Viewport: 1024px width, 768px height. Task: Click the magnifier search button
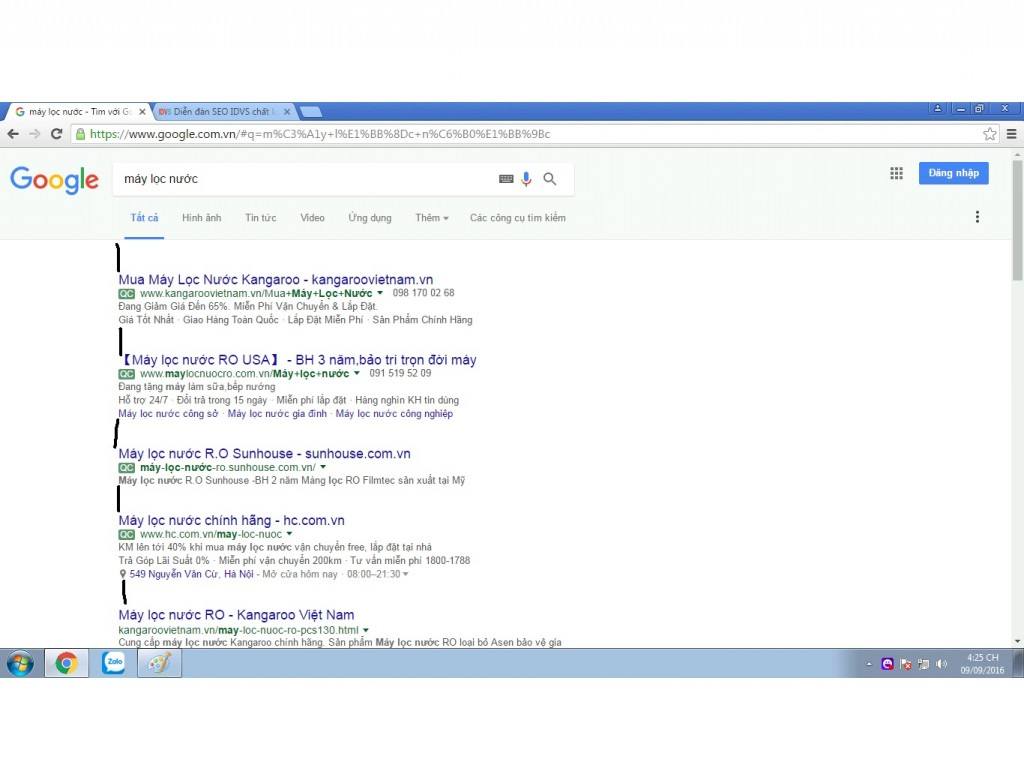click(x=550, y=179)
